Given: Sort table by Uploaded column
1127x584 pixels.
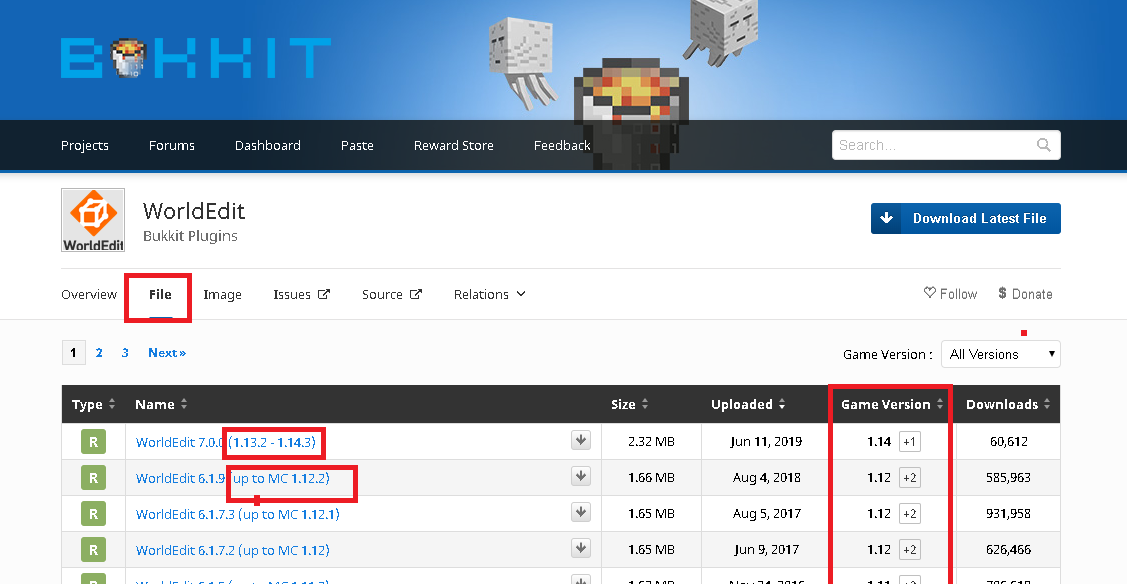Looking at the screenshot, I should pos(748,404).
